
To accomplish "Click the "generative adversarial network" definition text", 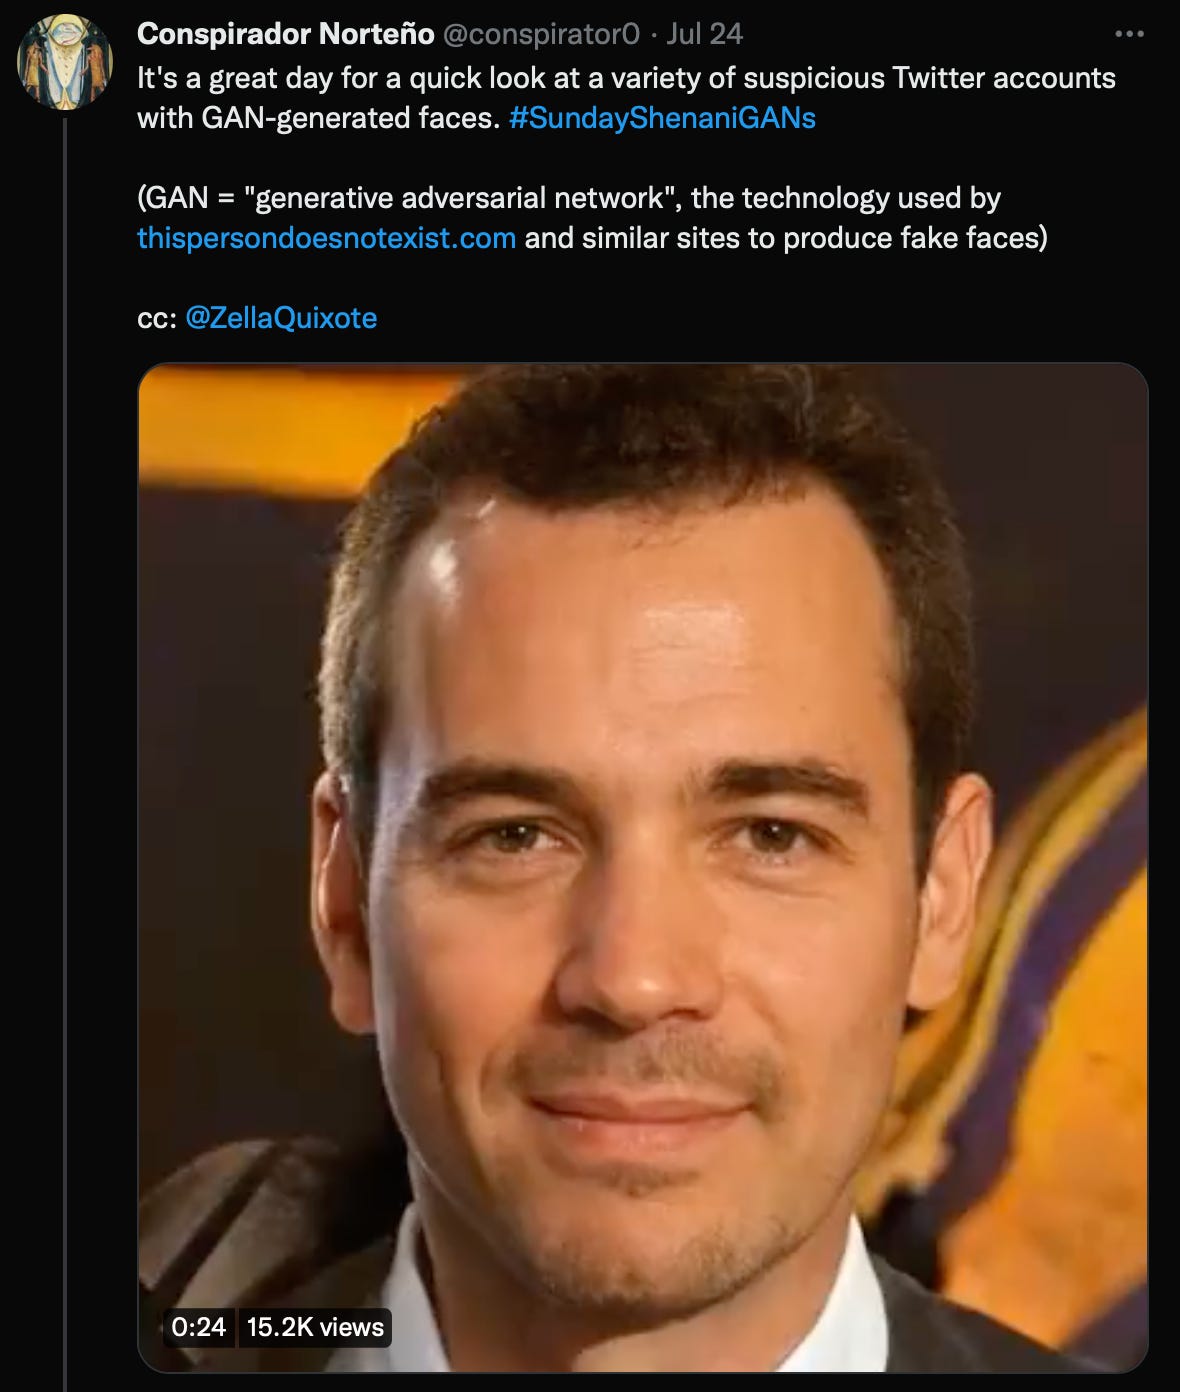I will coord(461,198).
